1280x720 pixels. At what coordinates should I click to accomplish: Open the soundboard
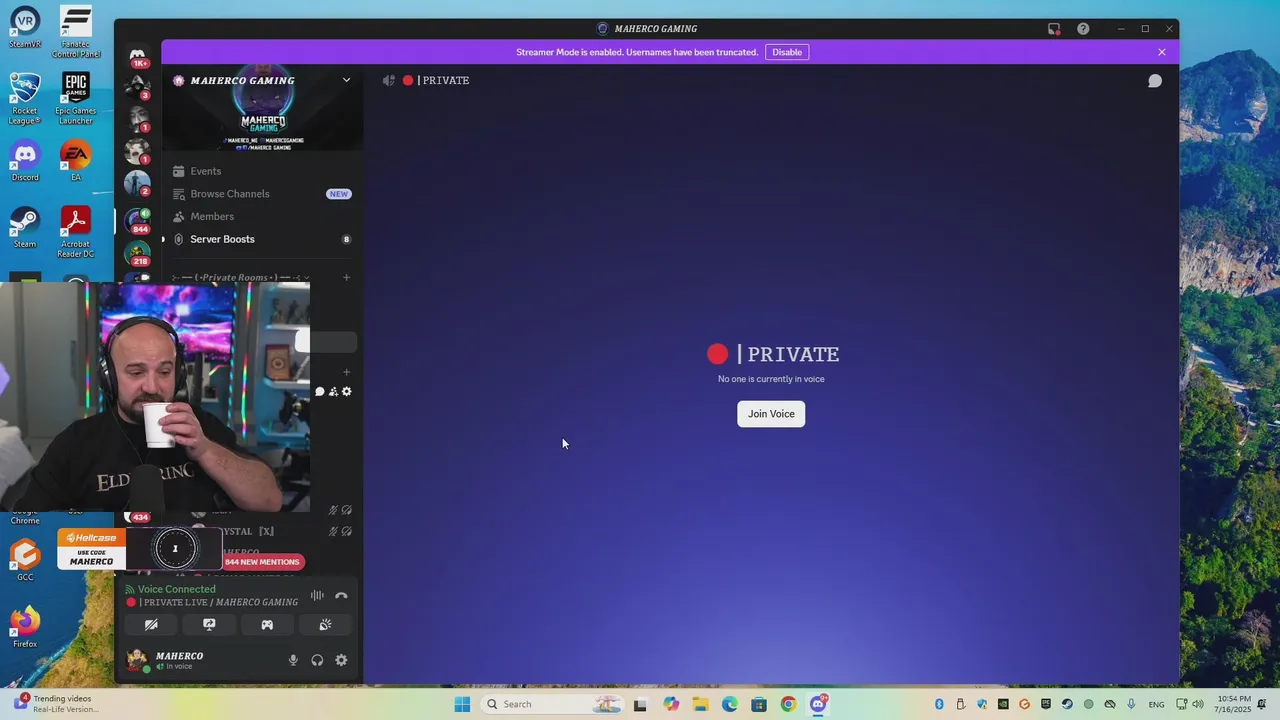pos(325,625)
